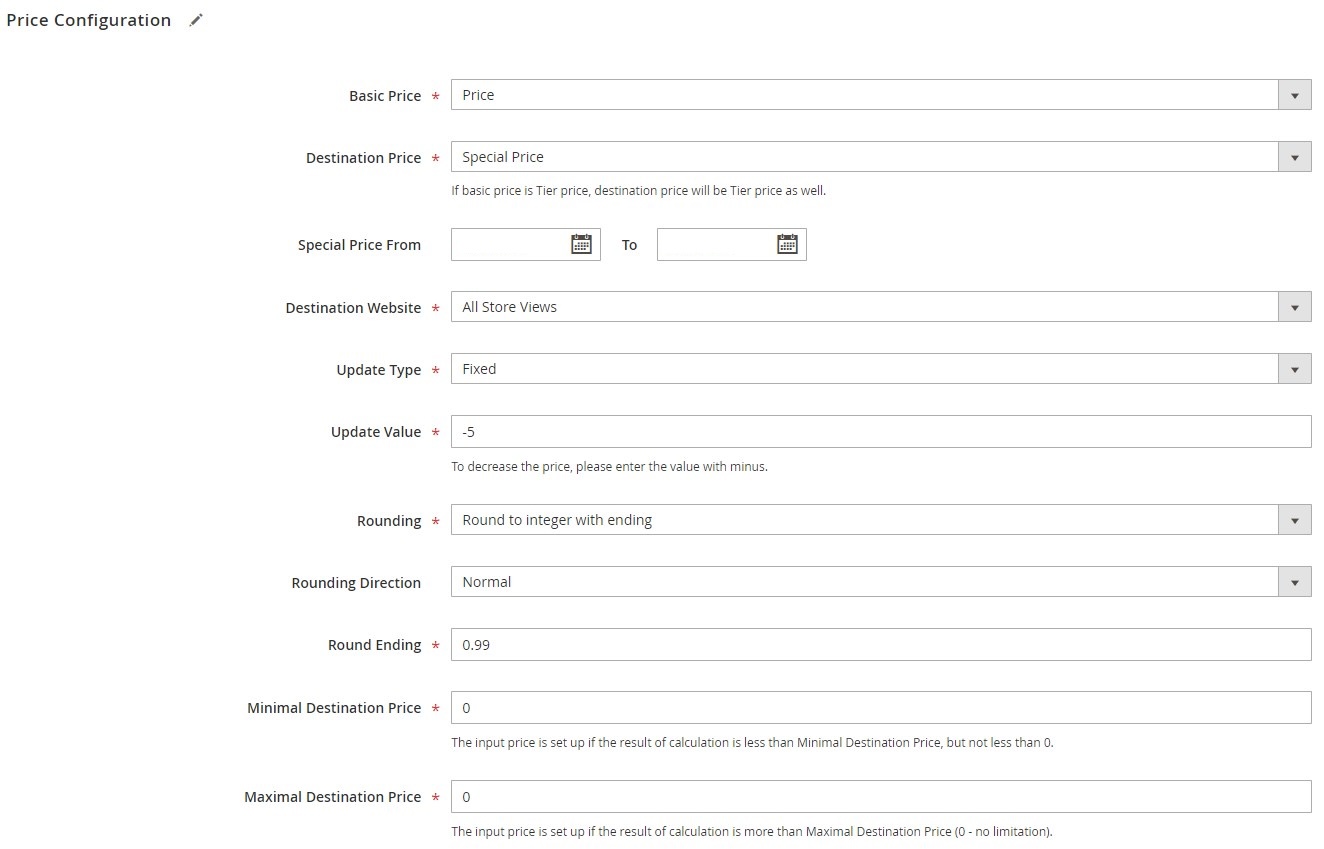Open the To date calendar picker
The image size is (1324, 849).
tap(787, 244)
